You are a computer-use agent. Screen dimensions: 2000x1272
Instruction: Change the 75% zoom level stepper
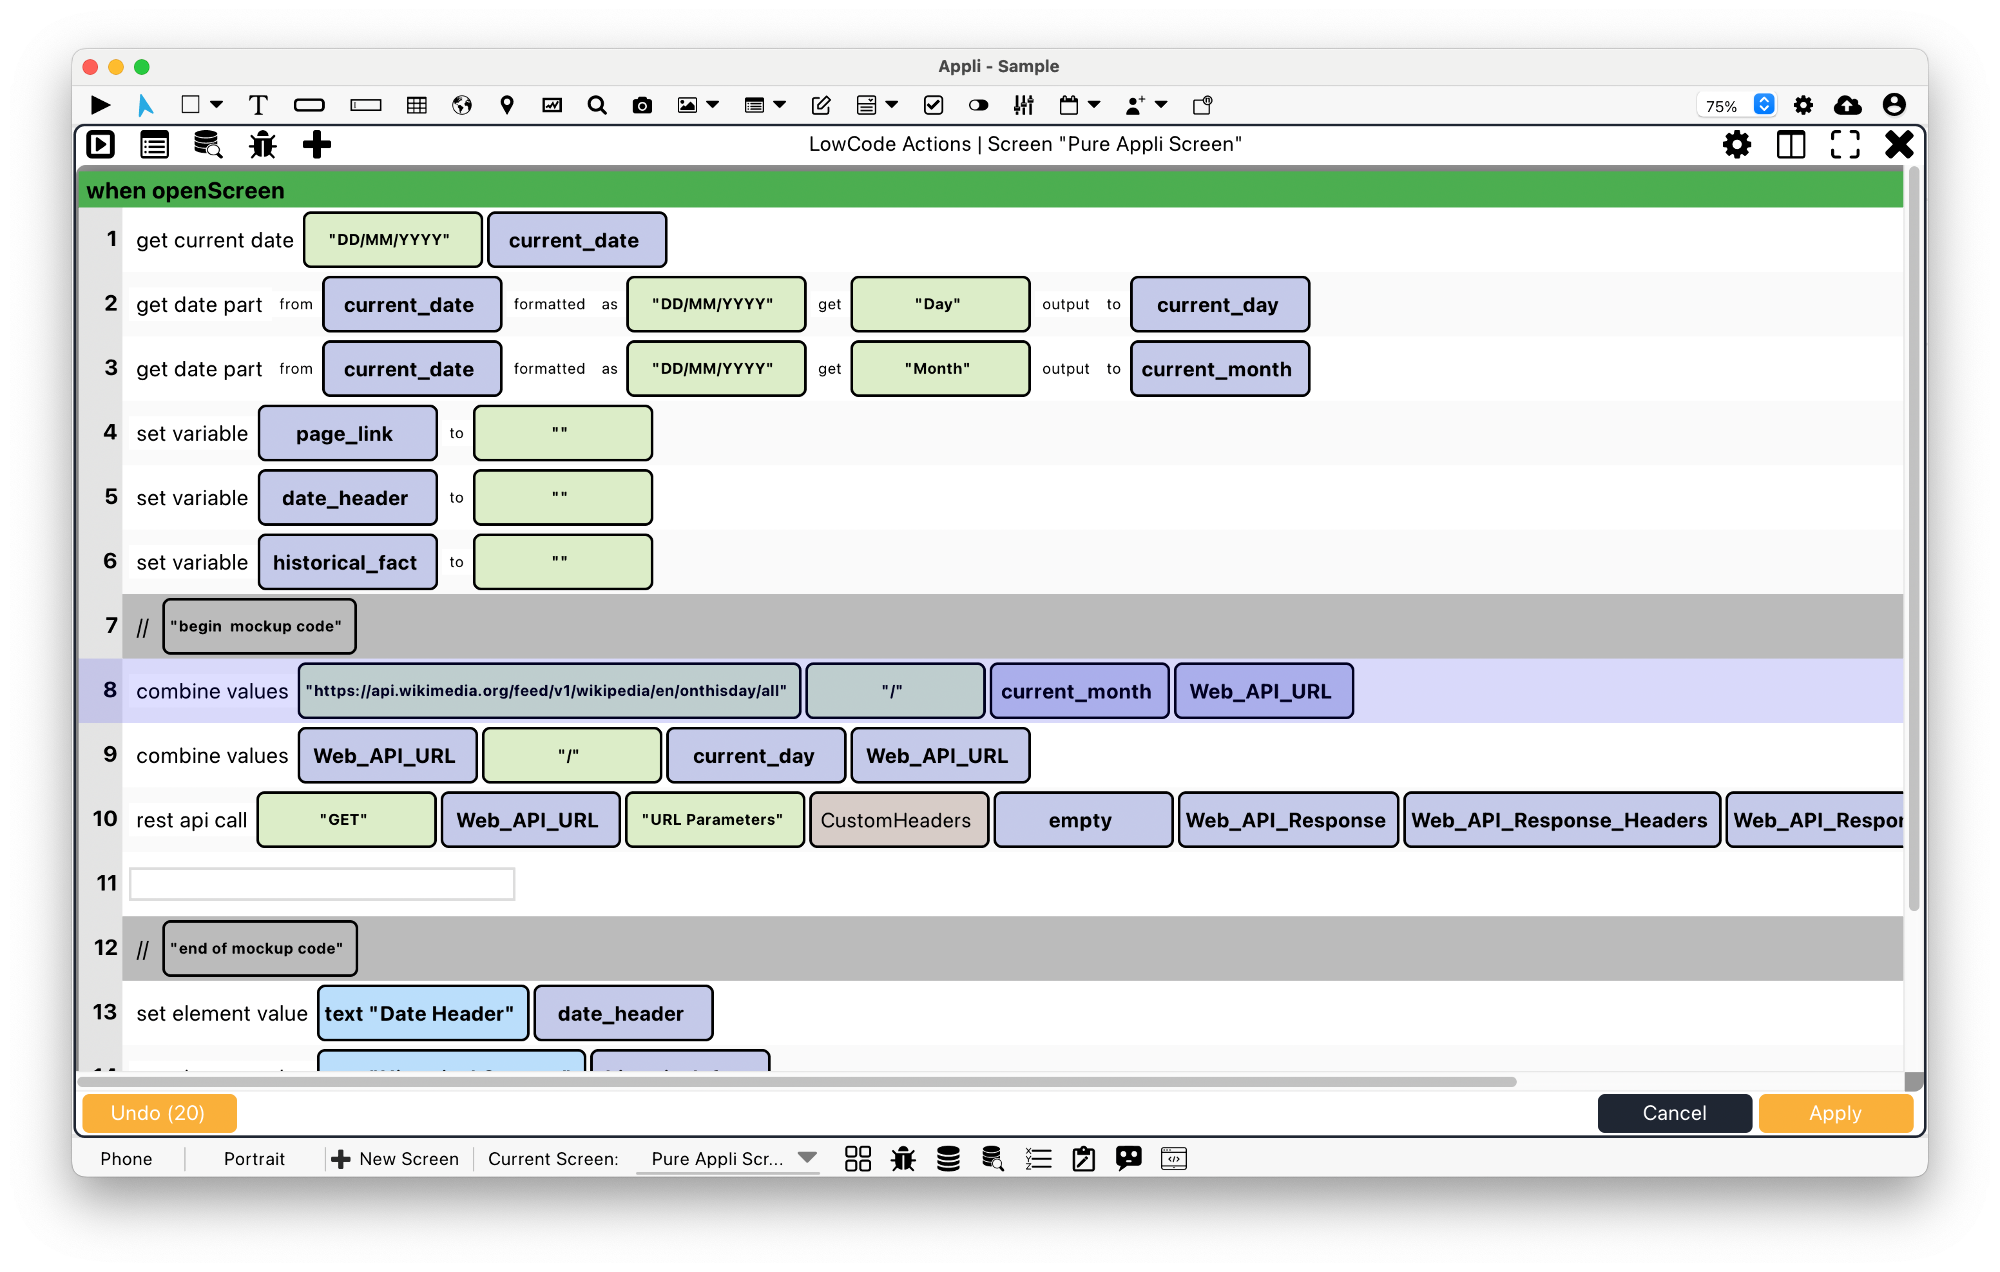pyautogui.click(x=1764, y=105)
